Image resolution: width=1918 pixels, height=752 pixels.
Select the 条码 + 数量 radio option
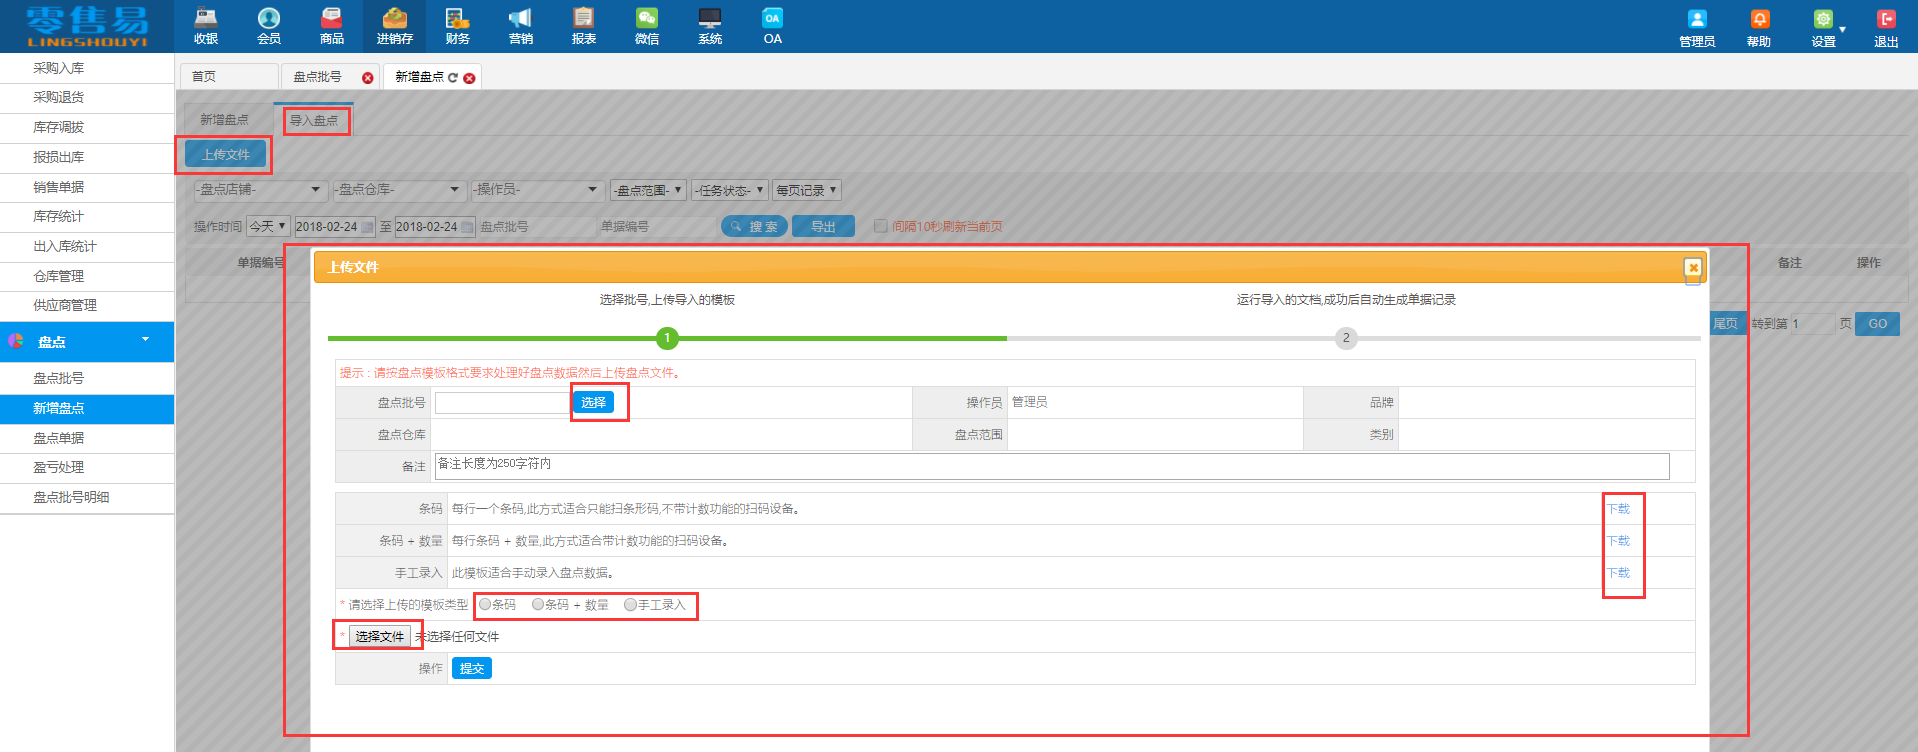[x=538, y=604]
